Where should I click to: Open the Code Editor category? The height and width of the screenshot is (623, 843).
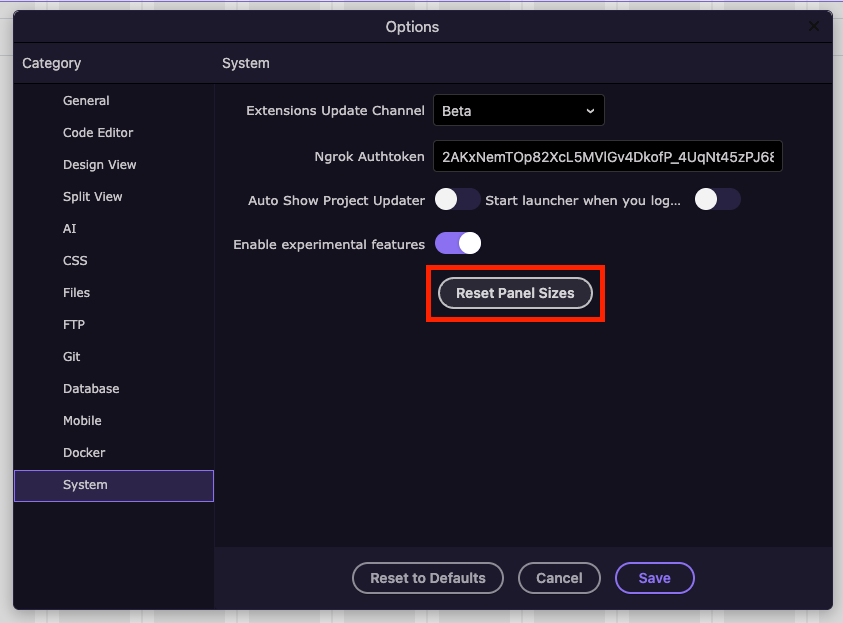click(x=114, y=133)
